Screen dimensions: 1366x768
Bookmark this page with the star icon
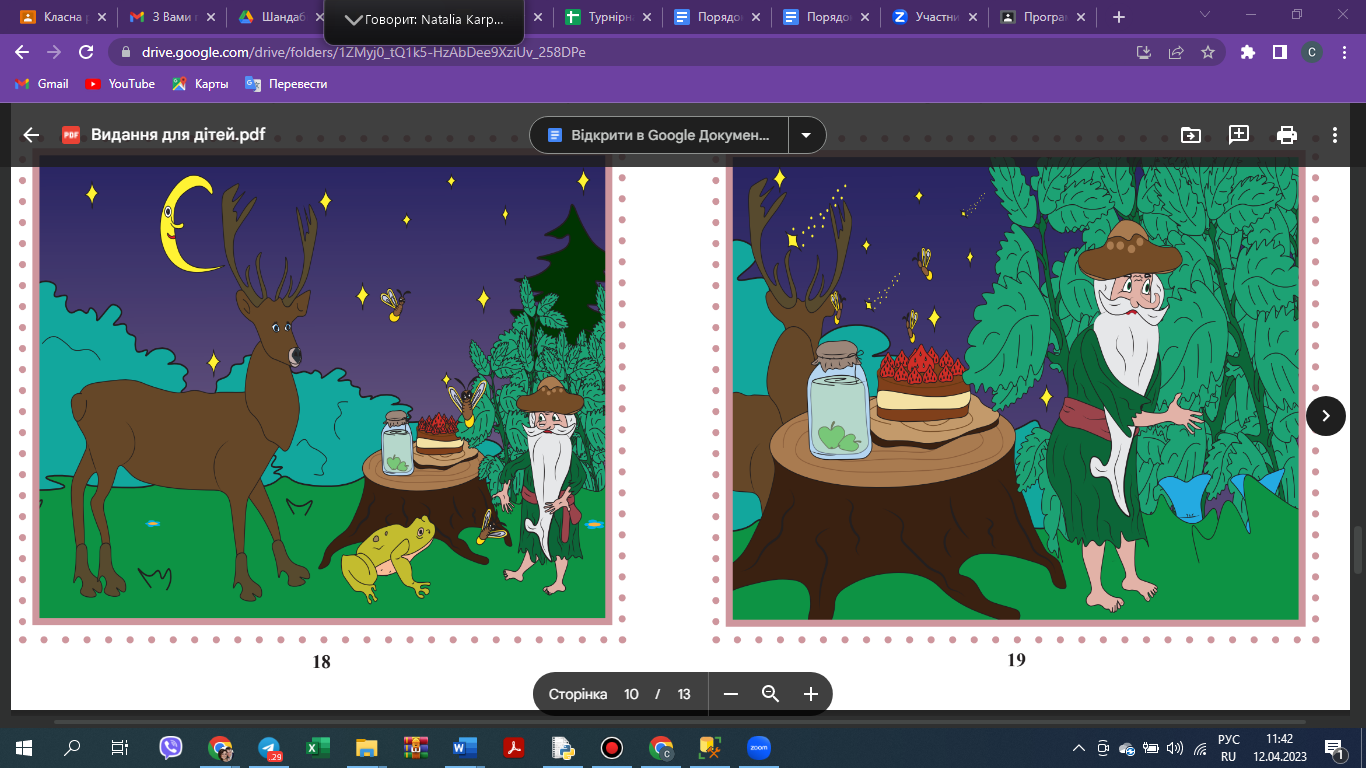coord(1208,53)
